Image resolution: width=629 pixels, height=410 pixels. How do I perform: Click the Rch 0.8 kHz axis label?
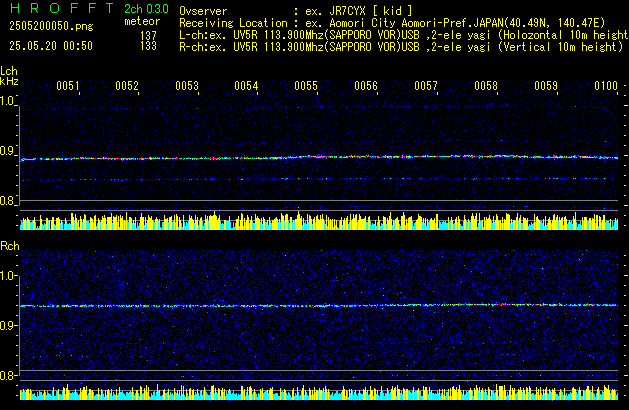pyautogui.click(x=8, y=375)
